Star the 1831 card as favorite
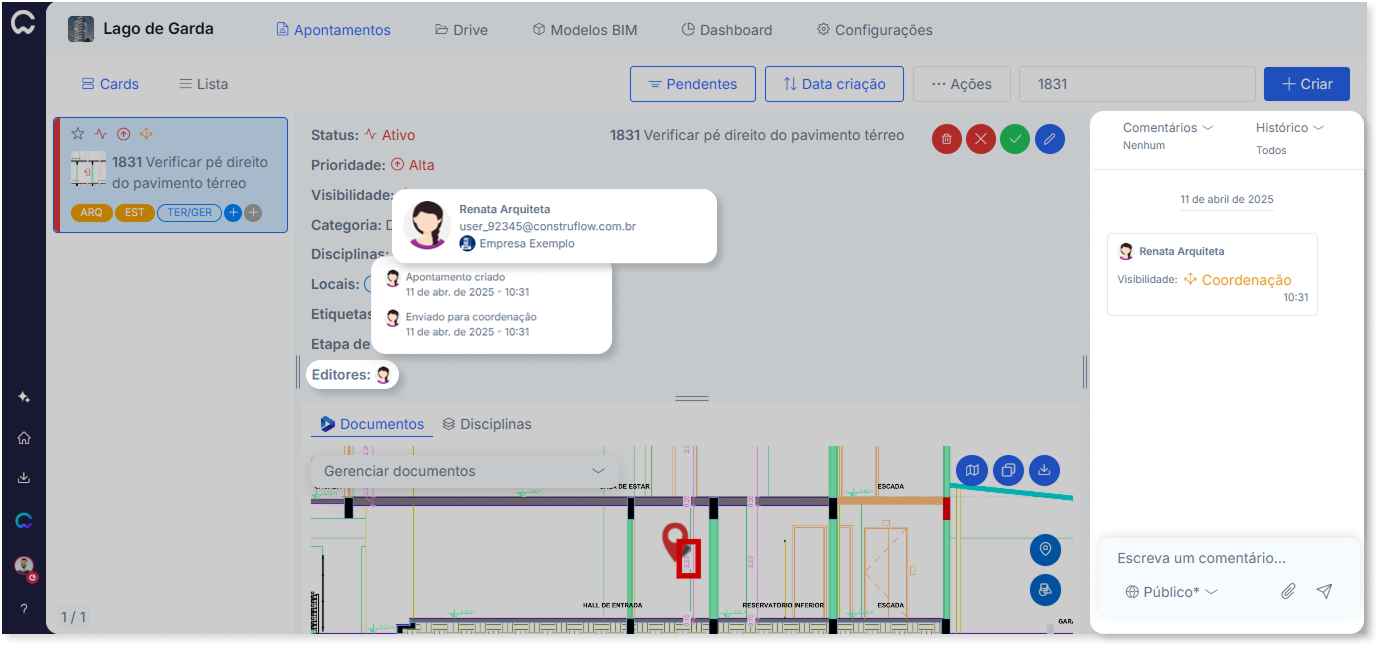Screen dimensions: 1379x646 tap(78, 134)
